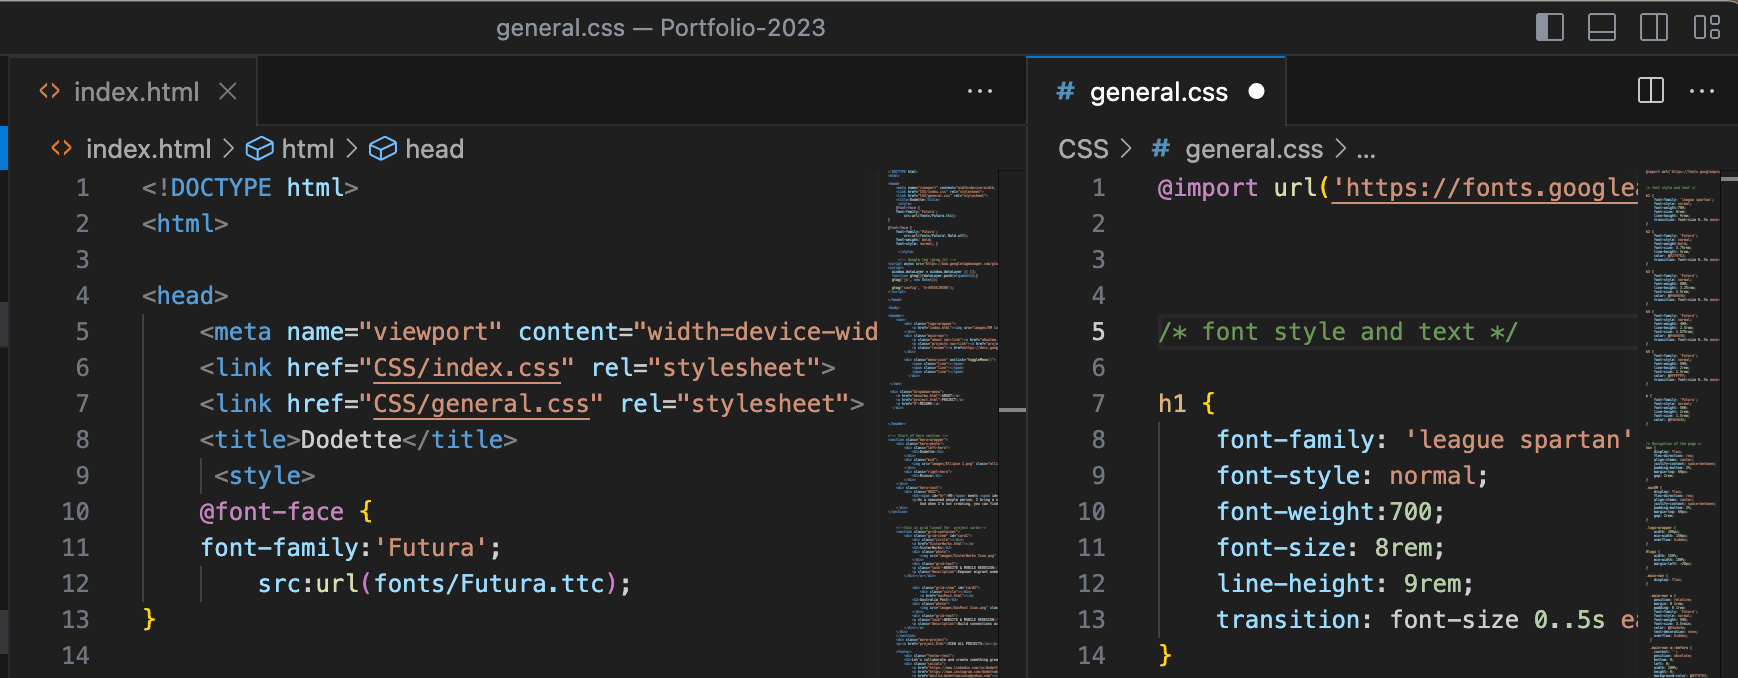Click font-weight:700 declaration
The width and height of the screenshot is (1738, 678).
click(x=1330, y=512)
